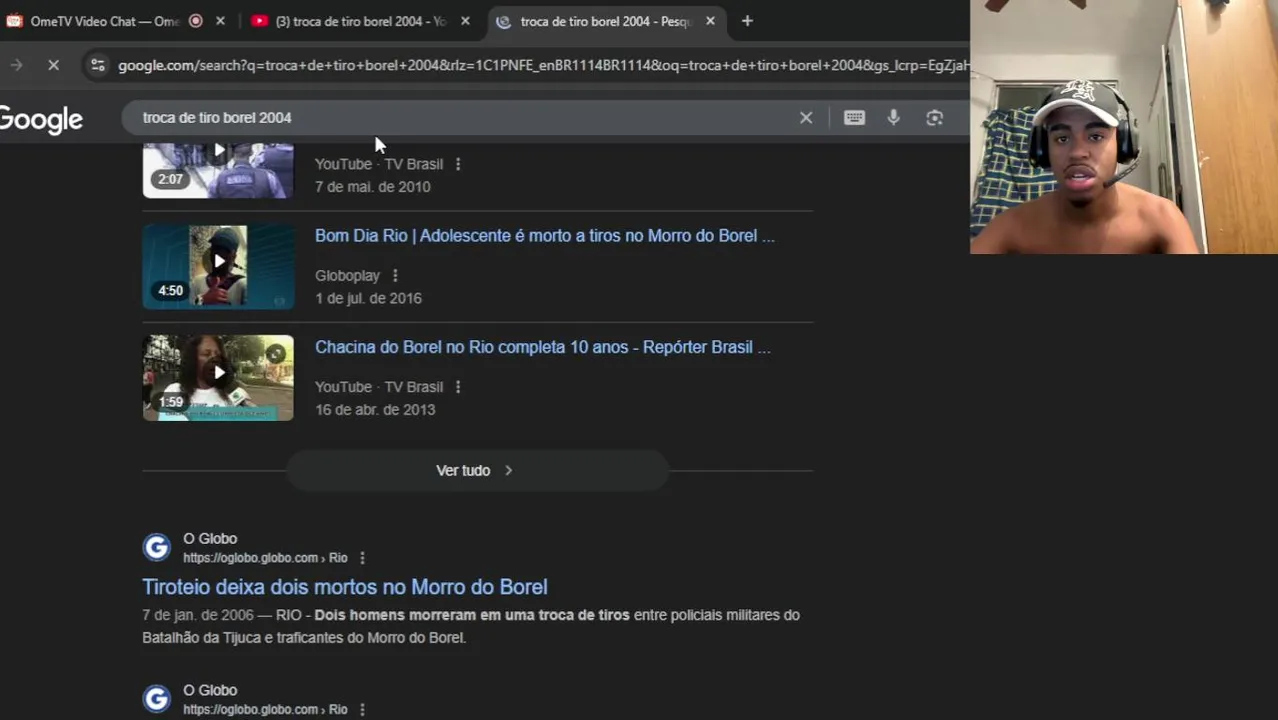The width and height of the screenshot is (1278, 720).
Task: Open the Bom Dia Rio Adolescente video link
Action: click(545, 236)
